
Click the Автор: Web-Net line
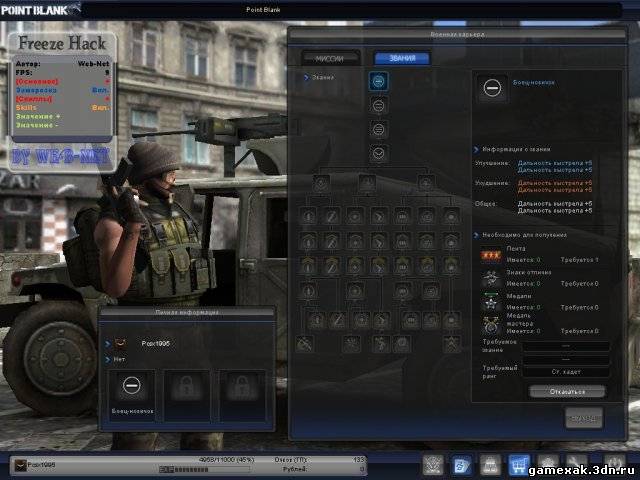pos(62,64)
